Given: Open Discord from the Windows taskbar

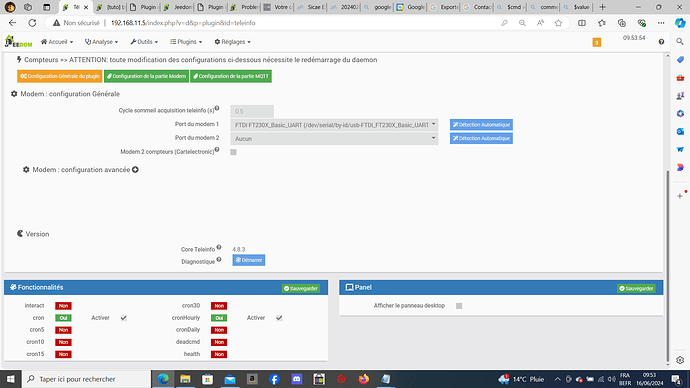Looking at the screenshot, I should tap(297, 379).
